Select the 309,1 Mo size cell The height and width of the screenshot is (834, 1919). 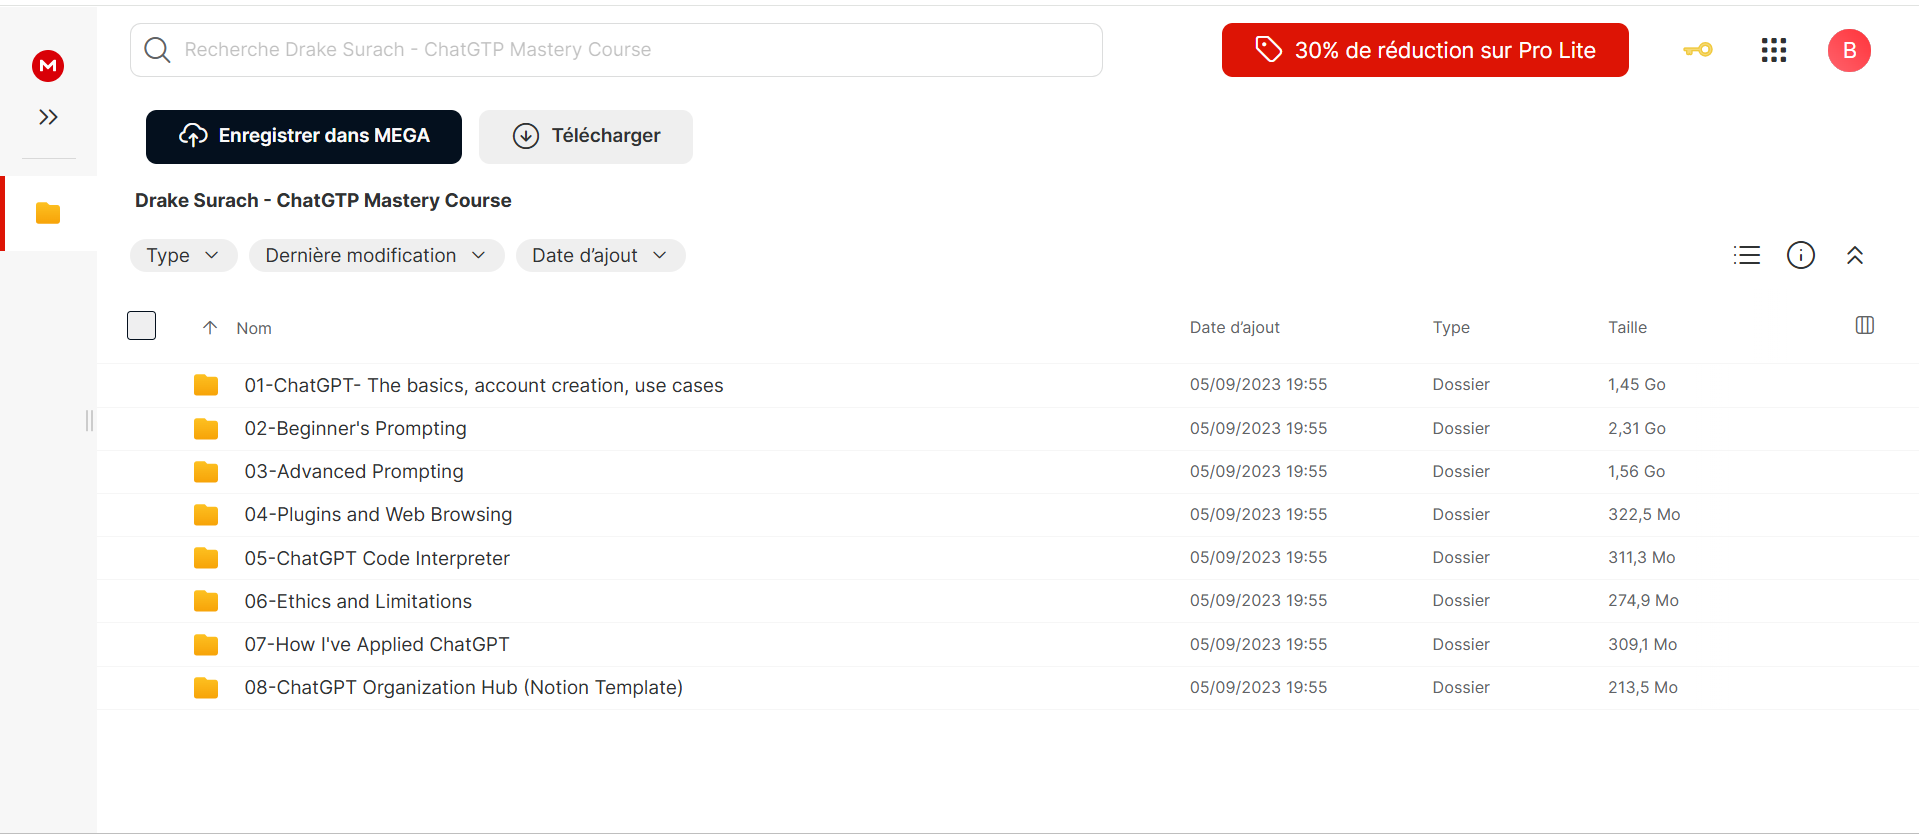[1643, 644]
